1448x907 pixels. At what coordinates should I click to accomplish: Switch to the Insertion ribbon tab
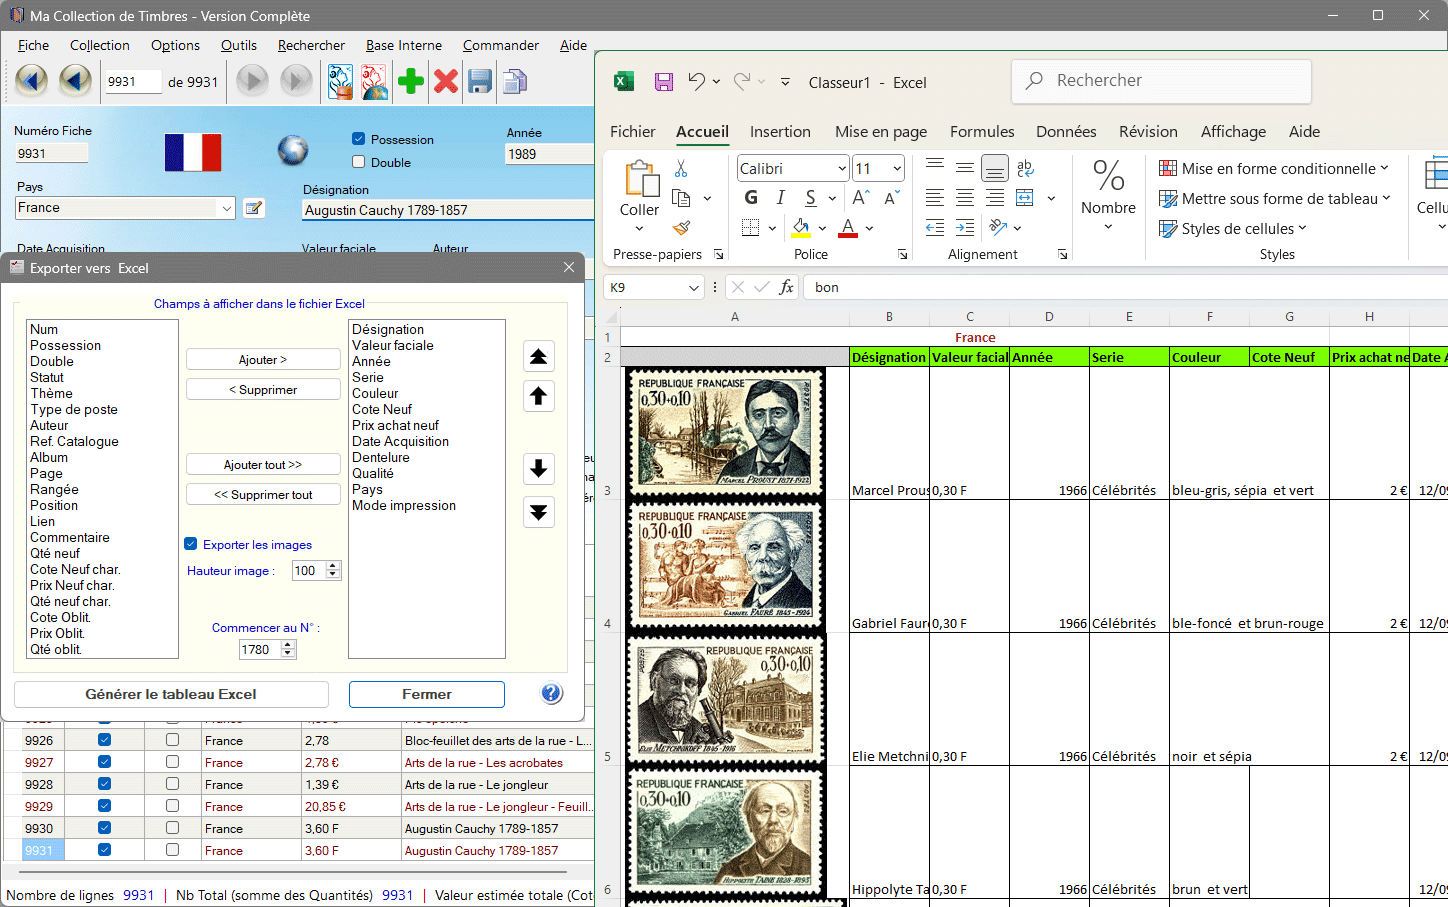coord(780,132)
